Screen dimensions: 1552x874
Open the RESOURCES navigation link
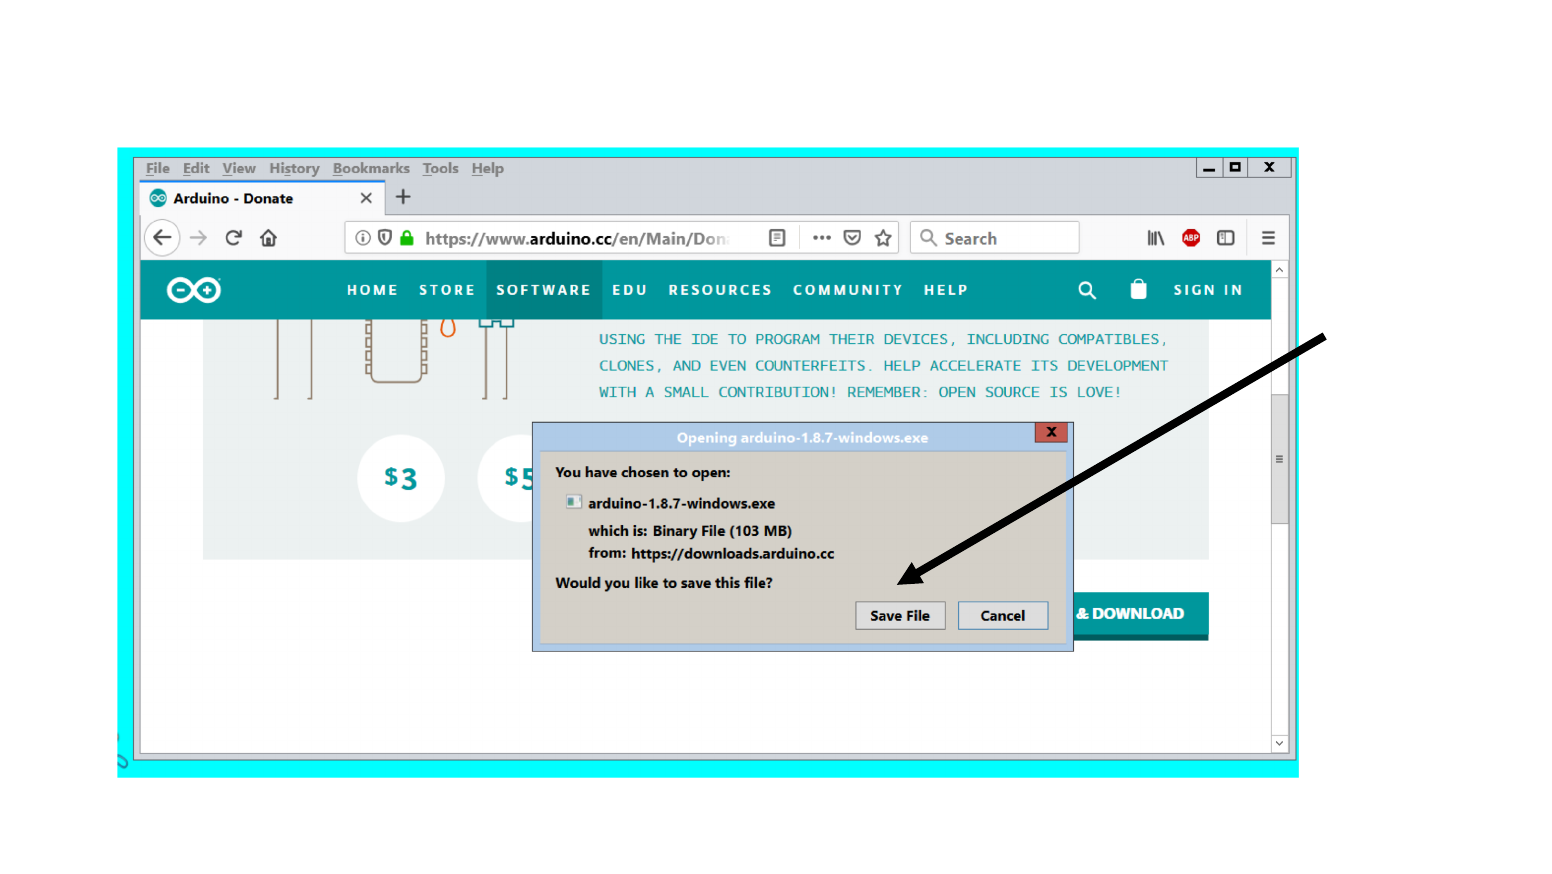click(720, 290)
